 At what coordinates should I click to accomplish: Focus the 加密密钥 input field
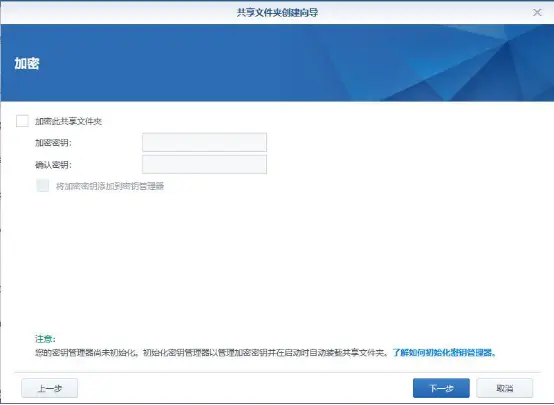pos(204,142)
